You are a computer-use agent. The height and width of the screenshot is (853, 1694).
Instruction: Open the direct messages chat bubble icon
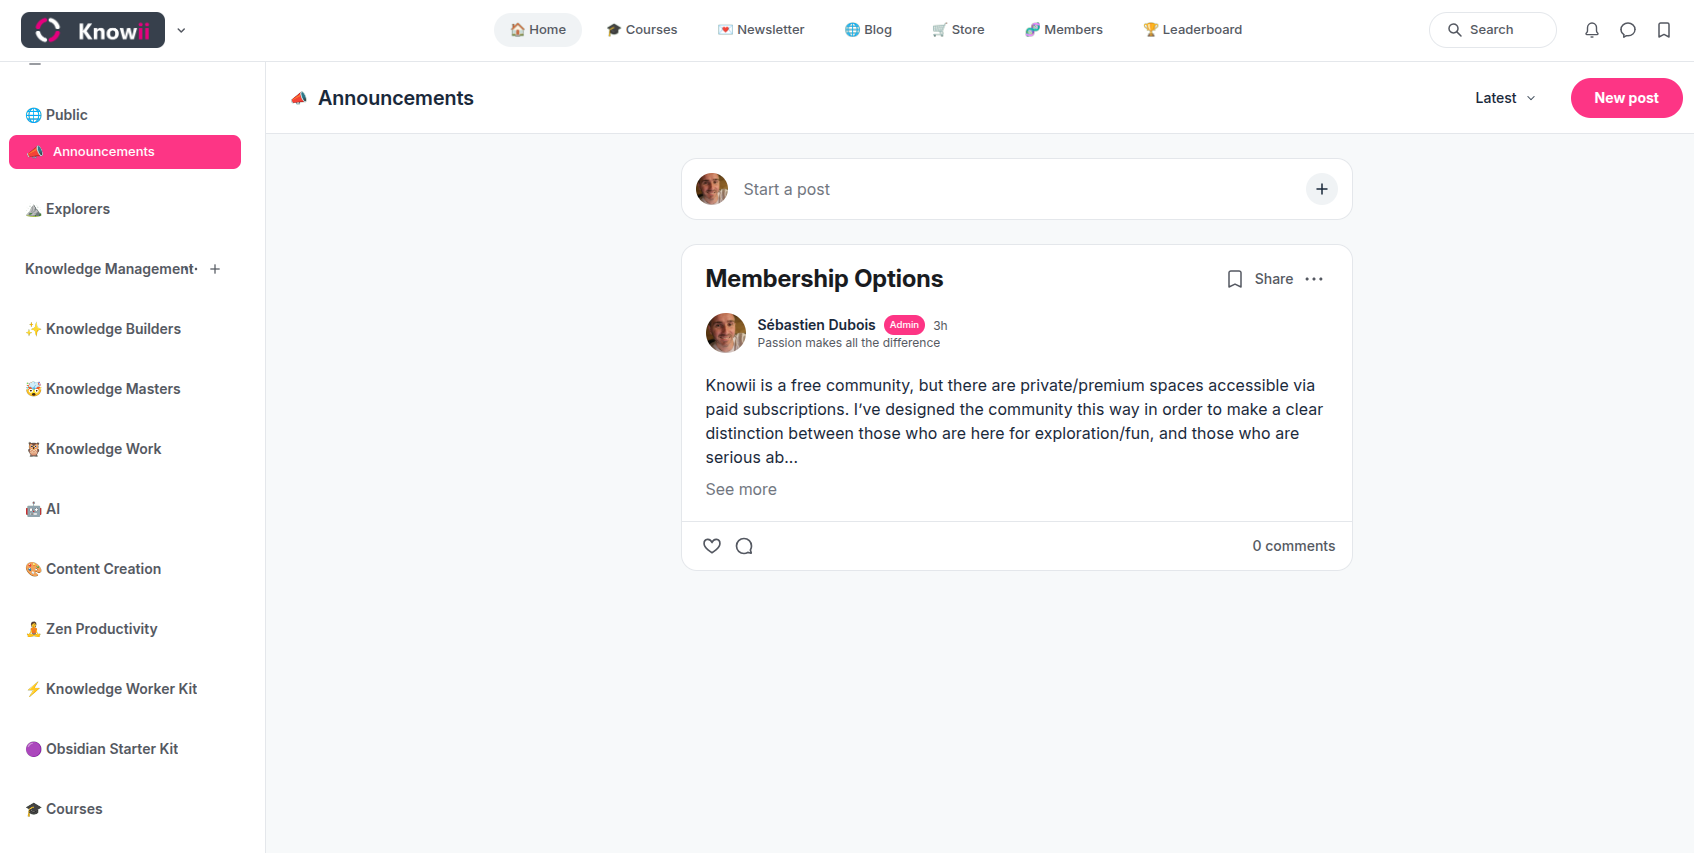[1628, 30]
